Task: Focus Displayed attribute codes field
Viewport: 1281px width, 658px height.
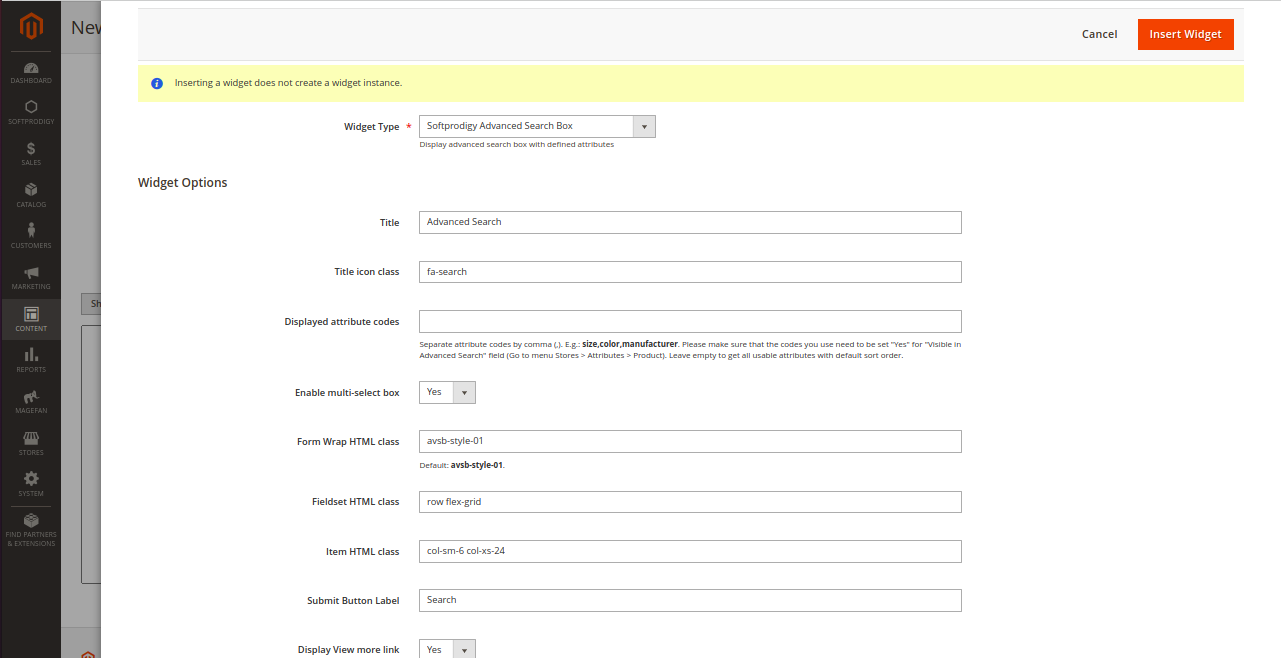Action: pos(690,322)
